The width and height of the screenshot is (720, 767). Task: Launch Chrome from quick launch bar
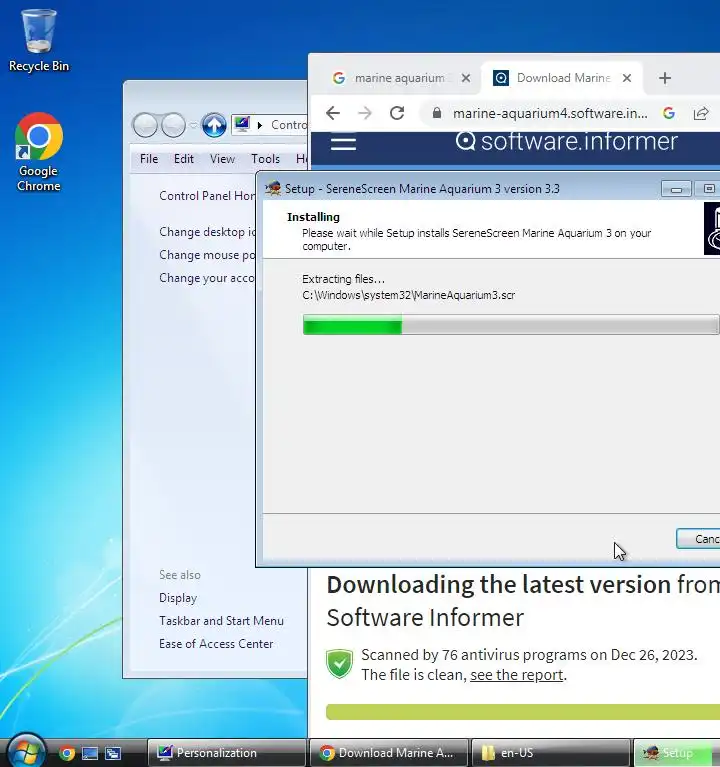[x=67, y=753]
